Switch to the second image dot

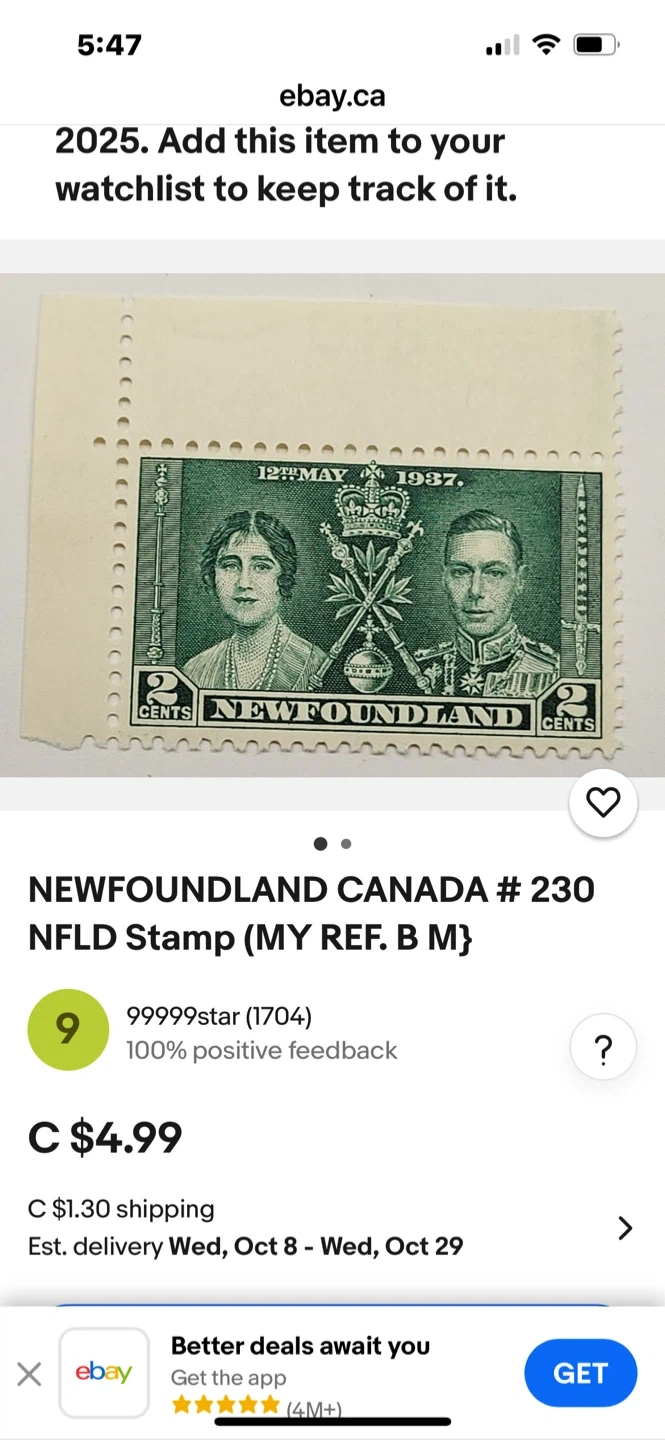click(x=346, y=844)
